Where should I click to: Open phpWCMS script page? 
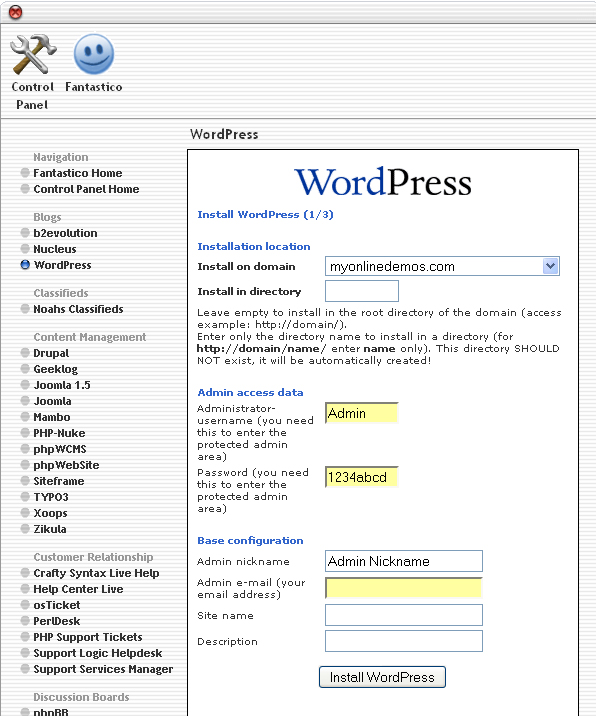(x=60, y=449)
